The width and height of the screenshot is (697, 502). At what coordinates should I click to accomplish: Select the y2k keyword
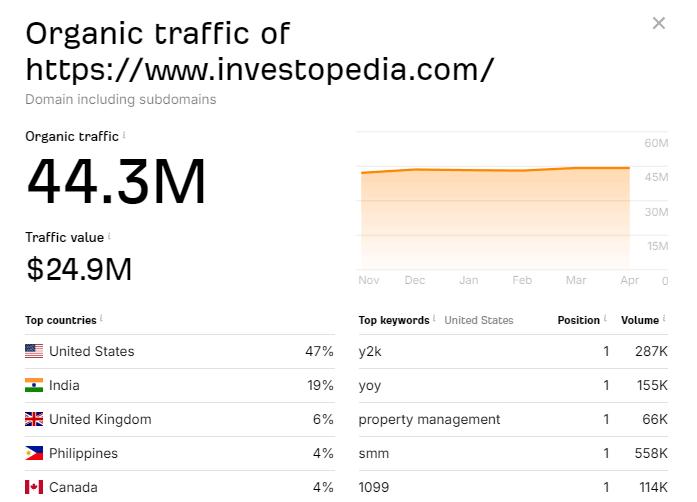point(370,351)
